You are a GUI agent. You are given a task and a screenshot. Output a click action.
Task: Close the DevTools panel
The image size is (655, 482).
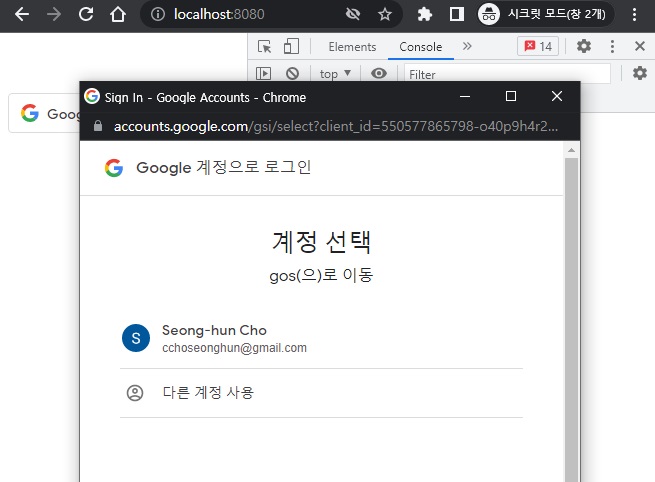[640, 46]
